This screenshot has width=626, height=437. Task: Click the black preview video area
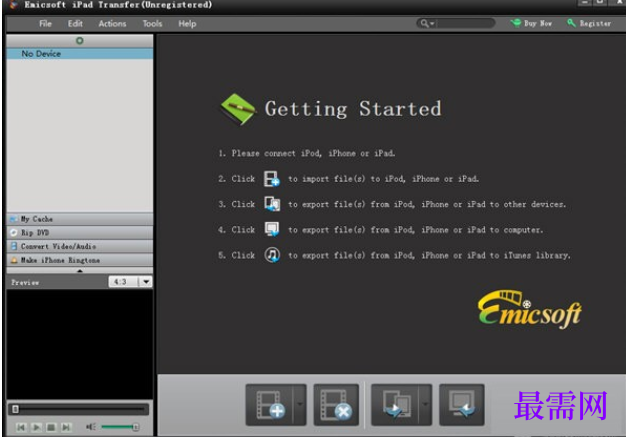pyautogui.click(x=79, y=344)
